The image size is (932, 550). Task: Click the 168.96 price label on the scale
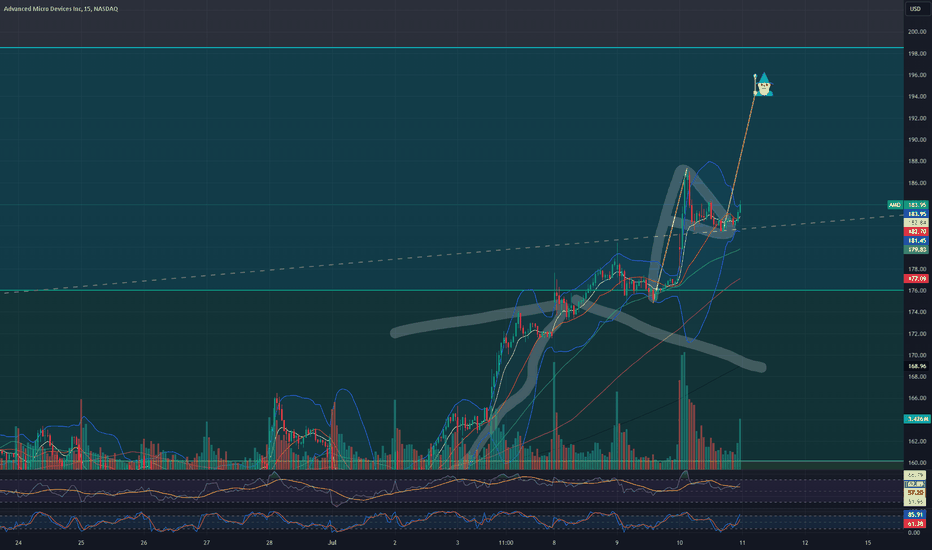(x=916, y=366)
